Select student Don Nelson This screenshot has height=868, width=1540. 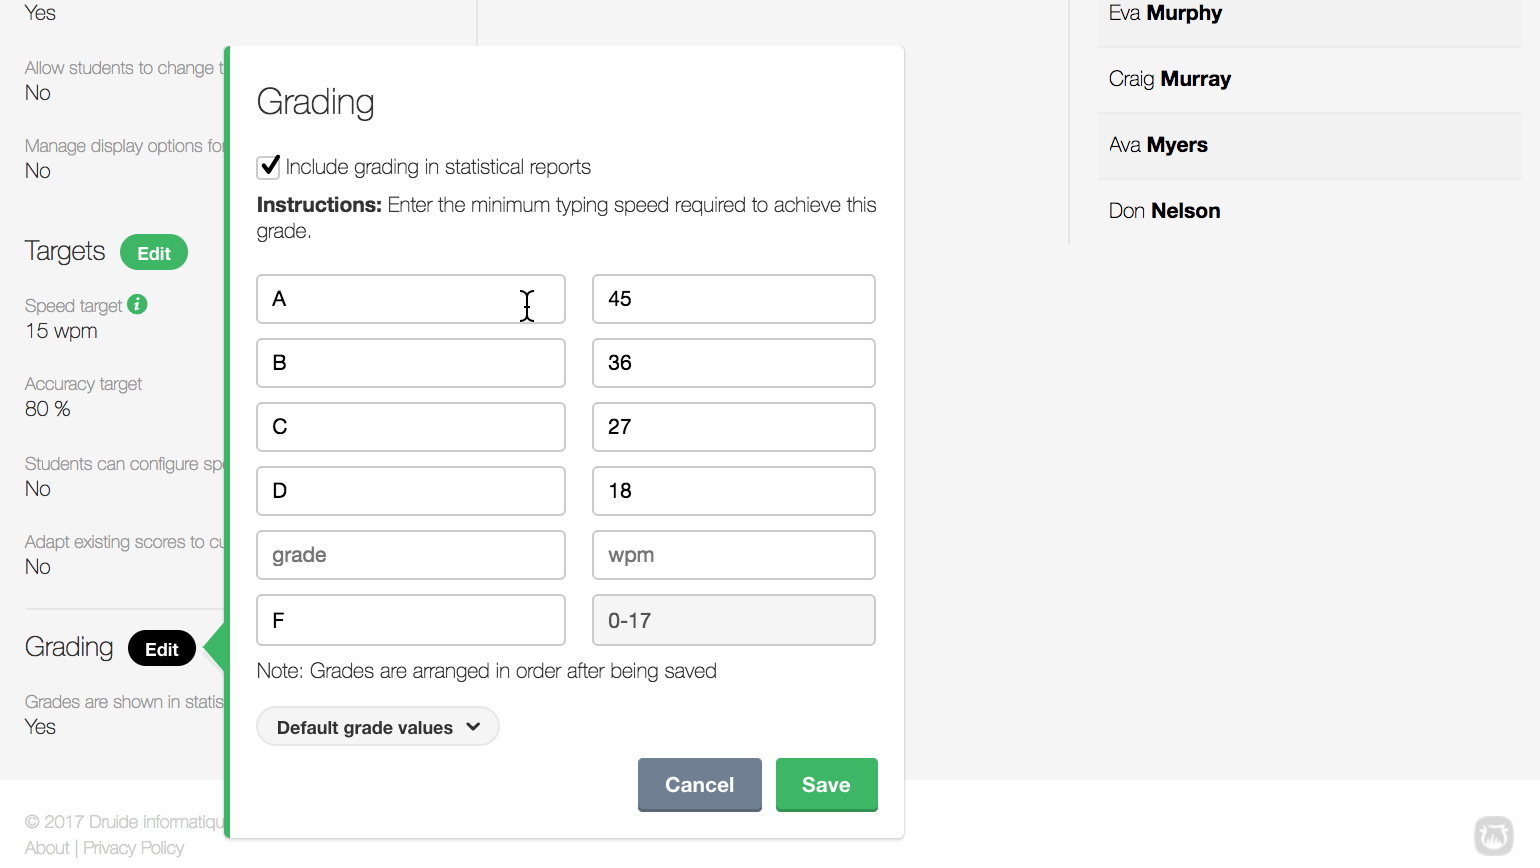coord(1163,210)
